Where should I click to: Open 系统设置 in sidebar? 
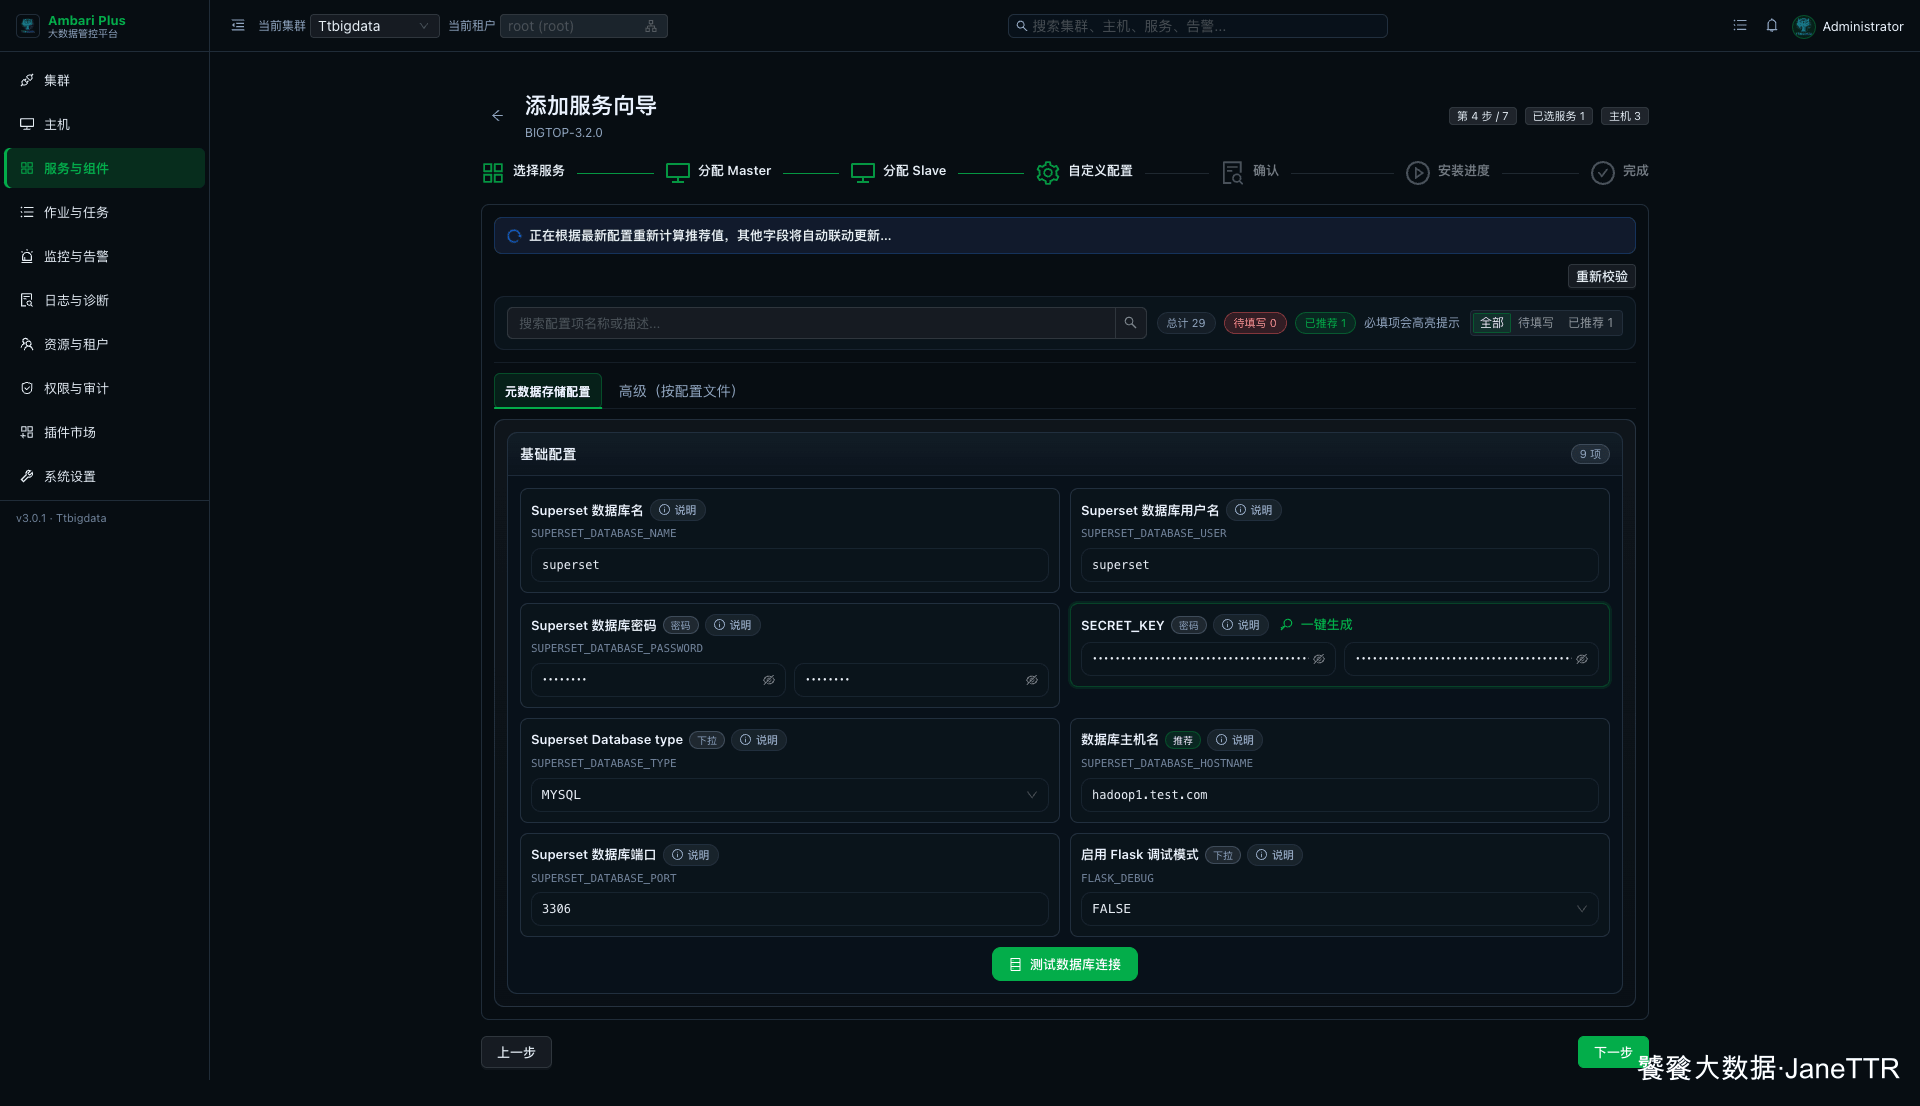[x=105, y=476]
